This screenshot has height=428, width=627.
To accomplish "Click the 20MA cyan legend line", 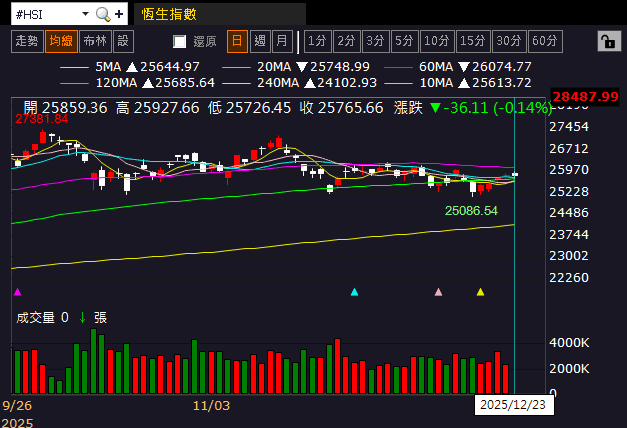I will point(236,67).
